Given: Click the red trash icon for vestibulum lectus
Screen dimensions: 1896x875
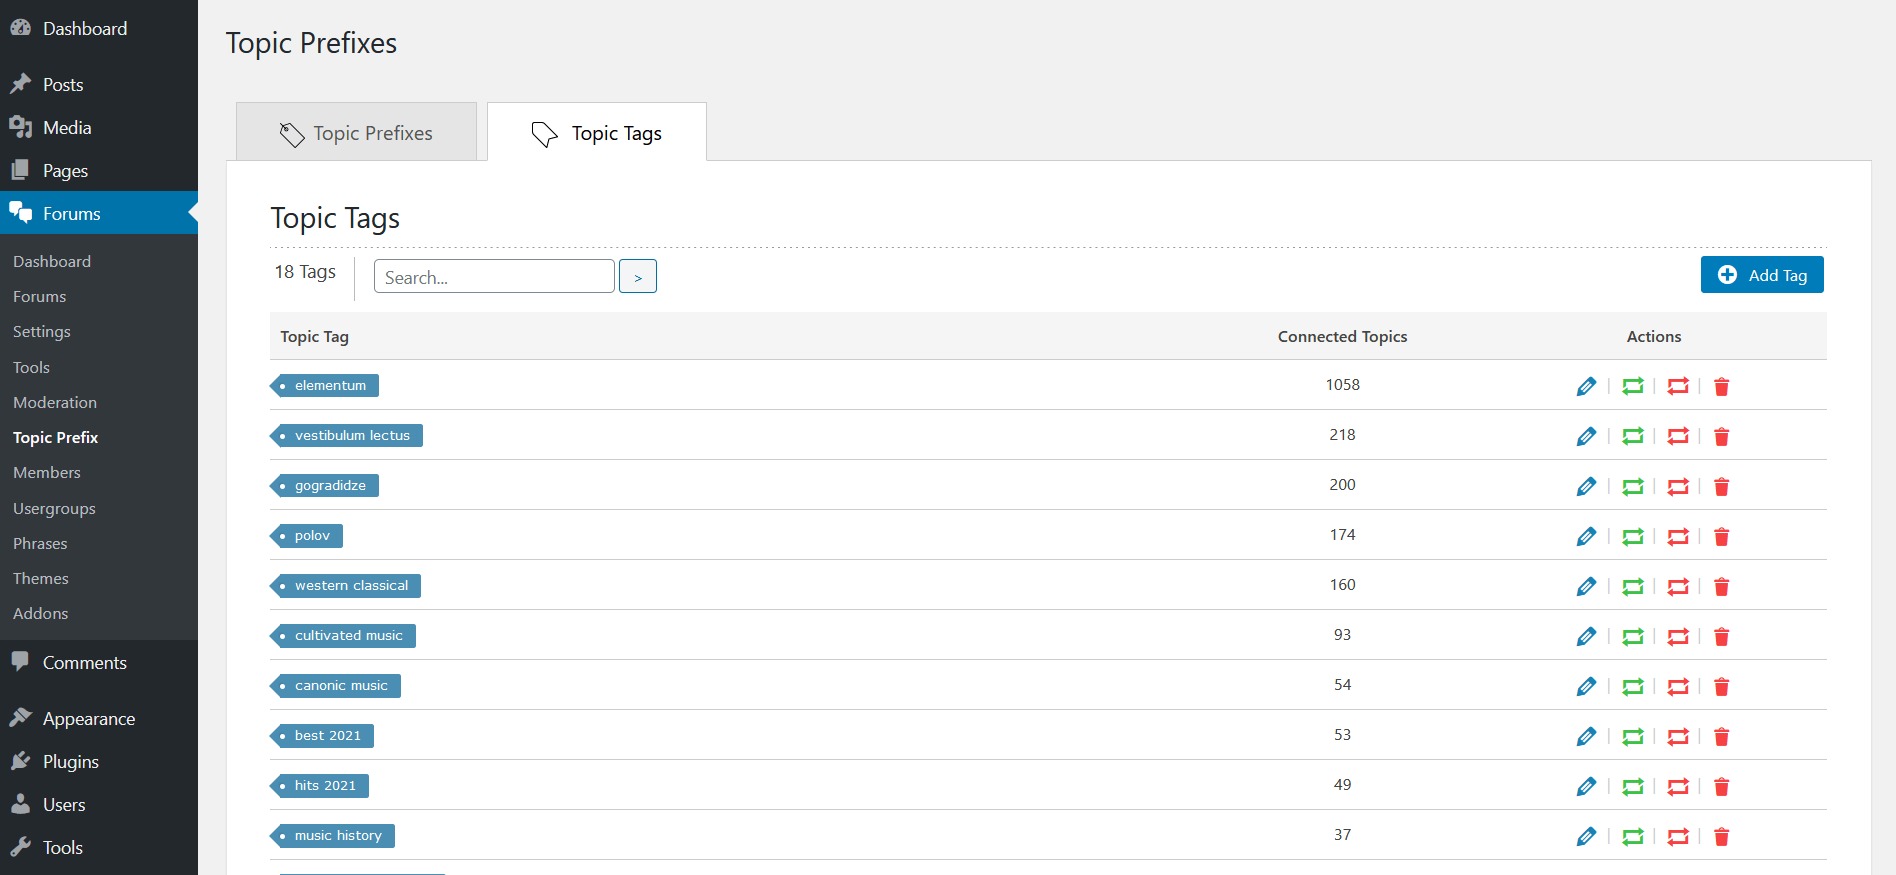Looking at the screenshot, I should coord(1721,436).
